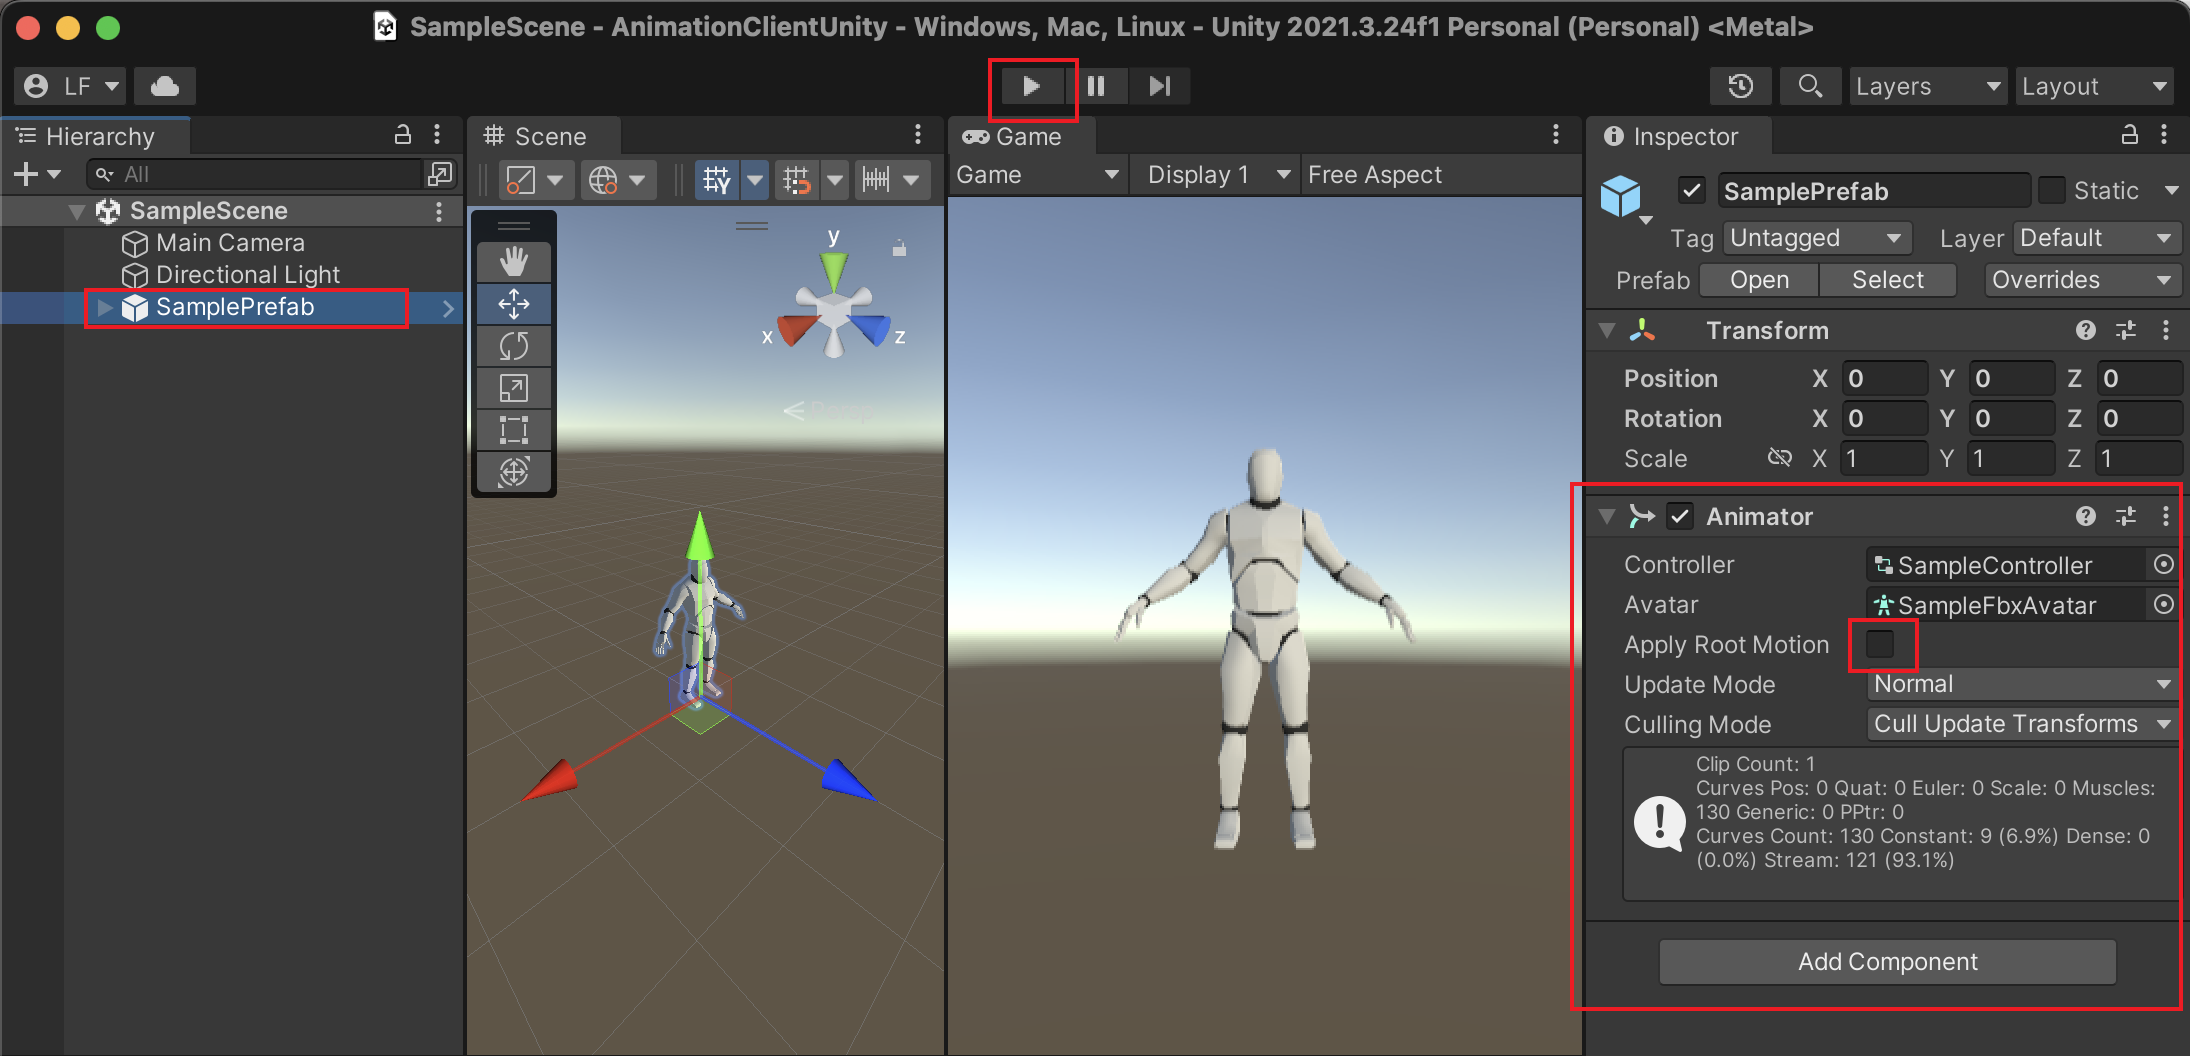The height and width of the screenshot is (1056, 2190).
Task: Select the Rotate tool in Scene toolbar
Action: tap(513, 346)
